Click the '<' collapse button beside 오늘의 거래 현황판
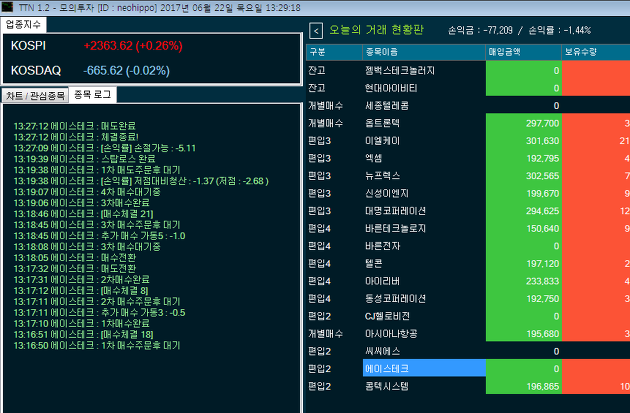 316,31
